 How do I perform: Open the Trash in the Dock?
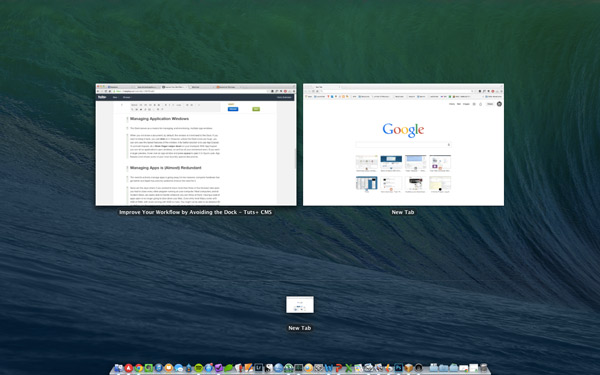coord(483,368)
